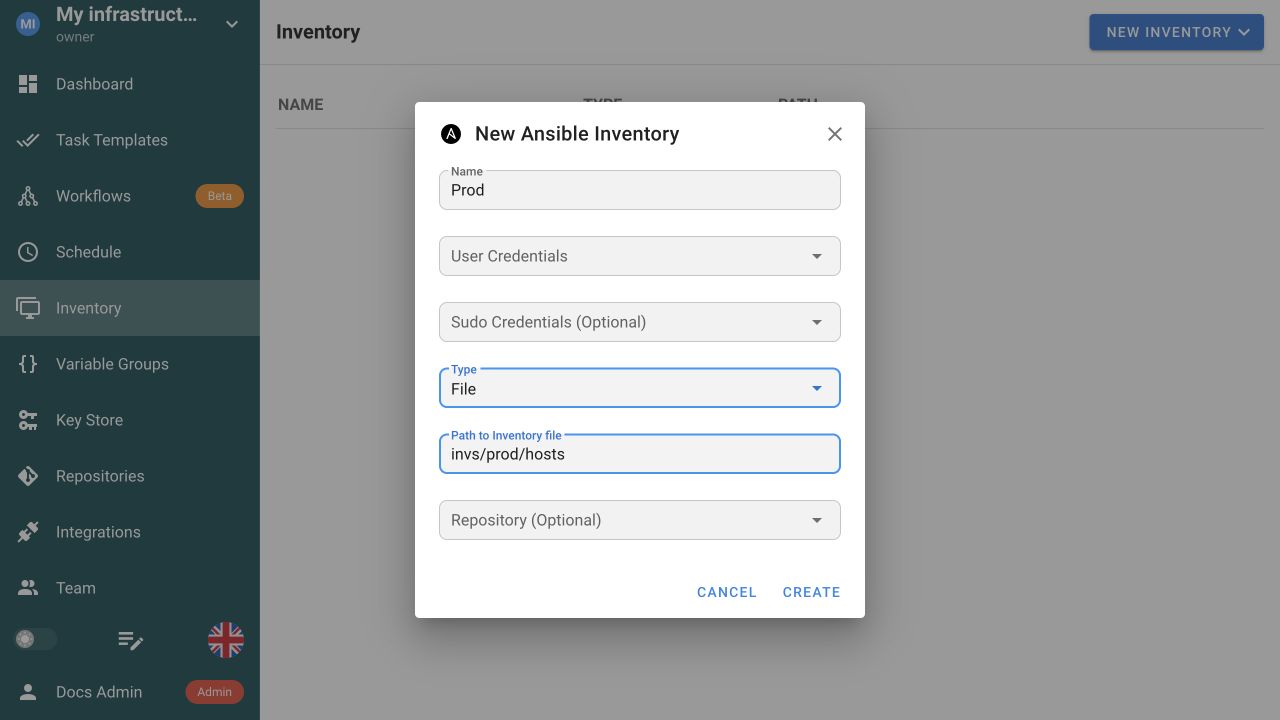Go to Dashboard in sidebar
Image resolution: width=1280 pixels, height=720 pixels.
click(x=130, y=84)
